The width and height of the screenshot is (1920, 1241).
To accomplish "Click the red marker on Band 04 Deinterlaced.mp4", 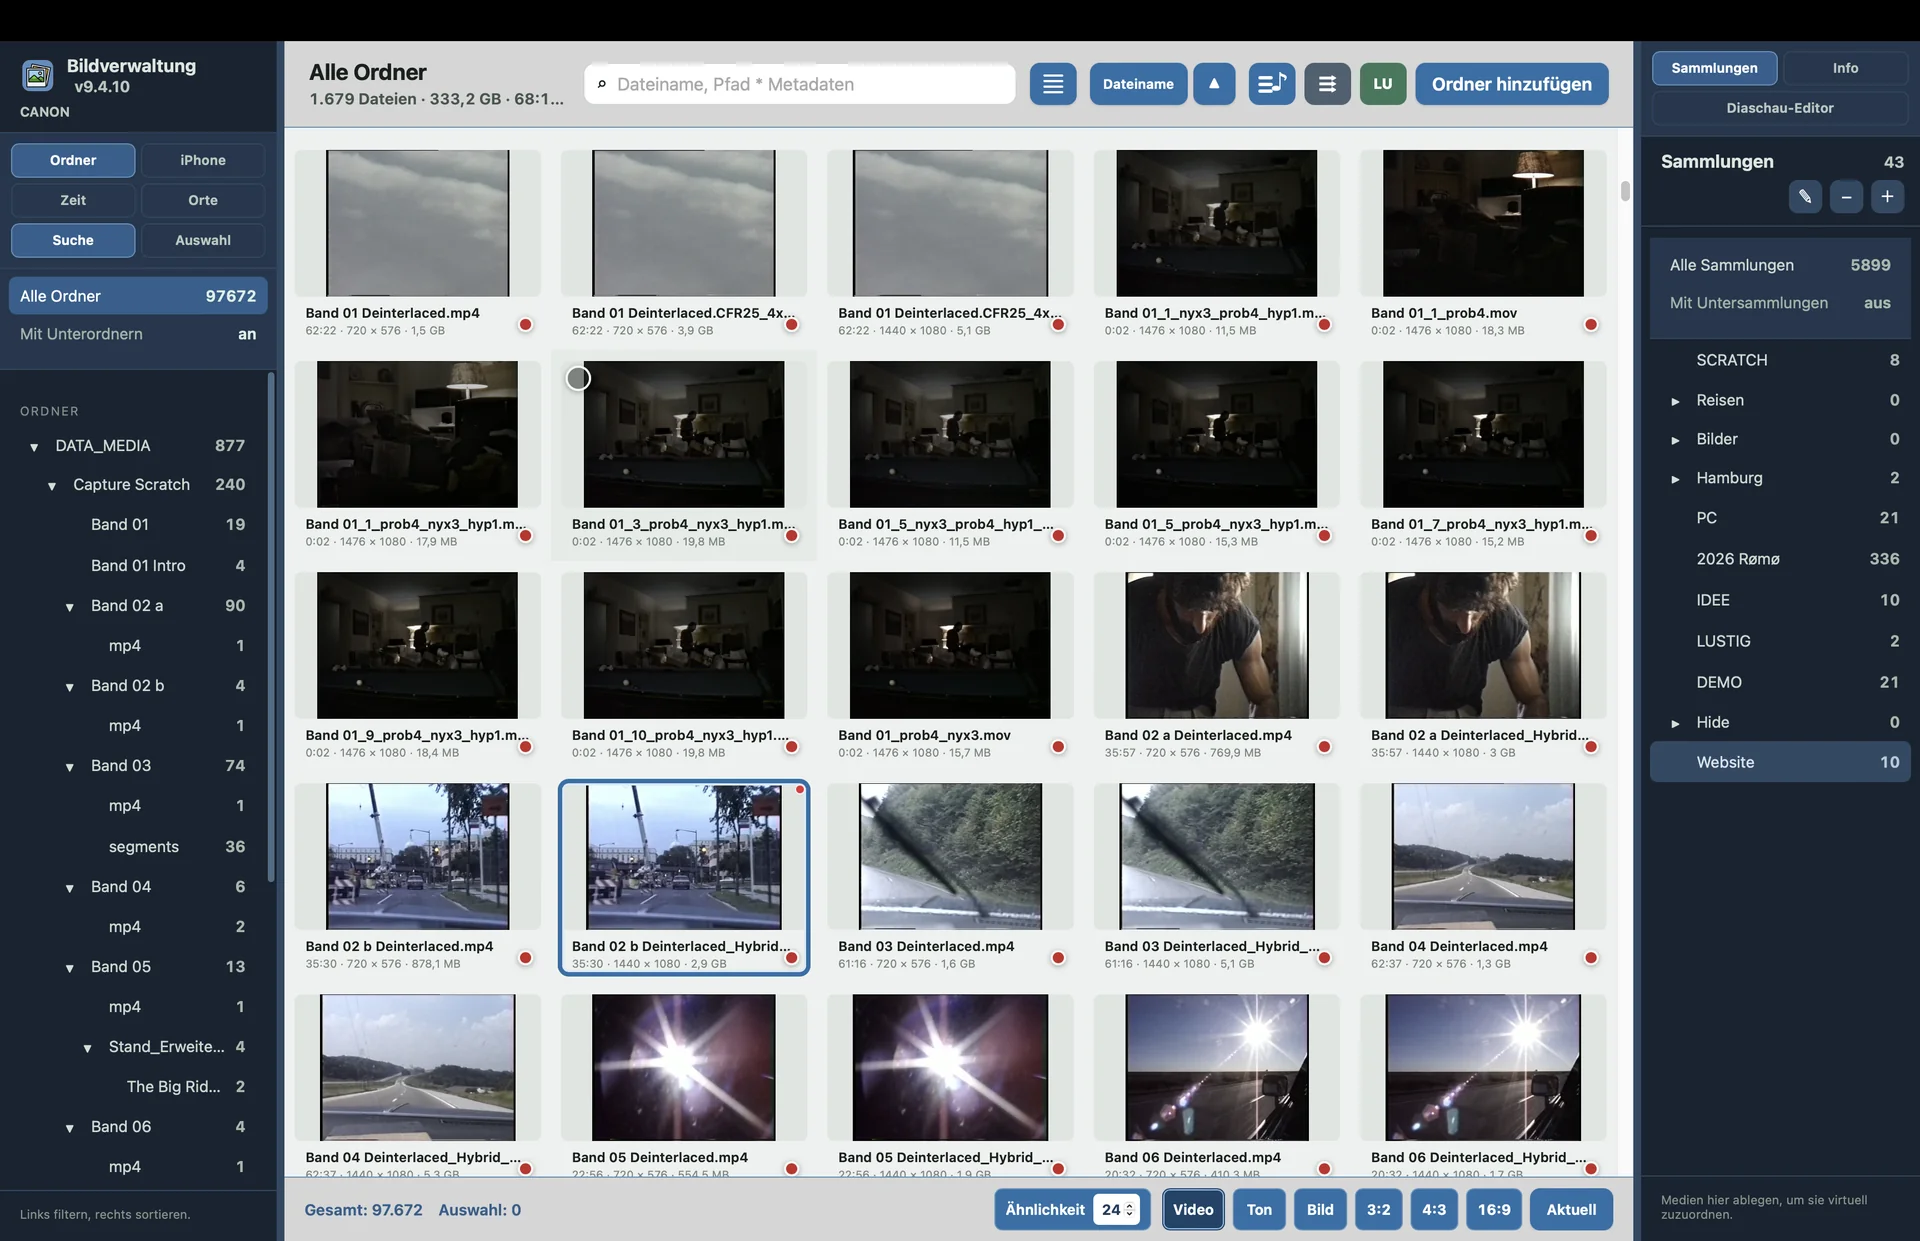I will [1590, 958].
